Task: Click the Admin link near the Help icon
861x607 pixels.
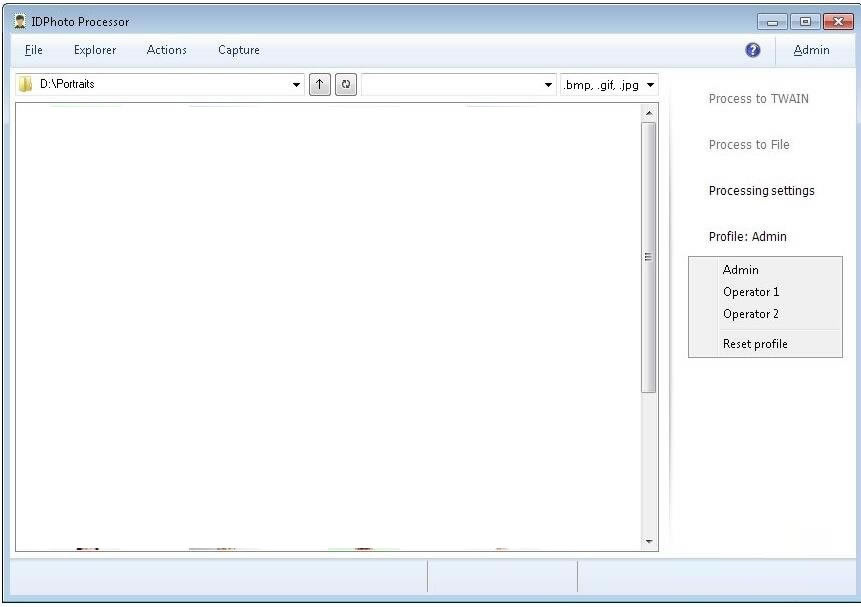Action: coord(812,50)
